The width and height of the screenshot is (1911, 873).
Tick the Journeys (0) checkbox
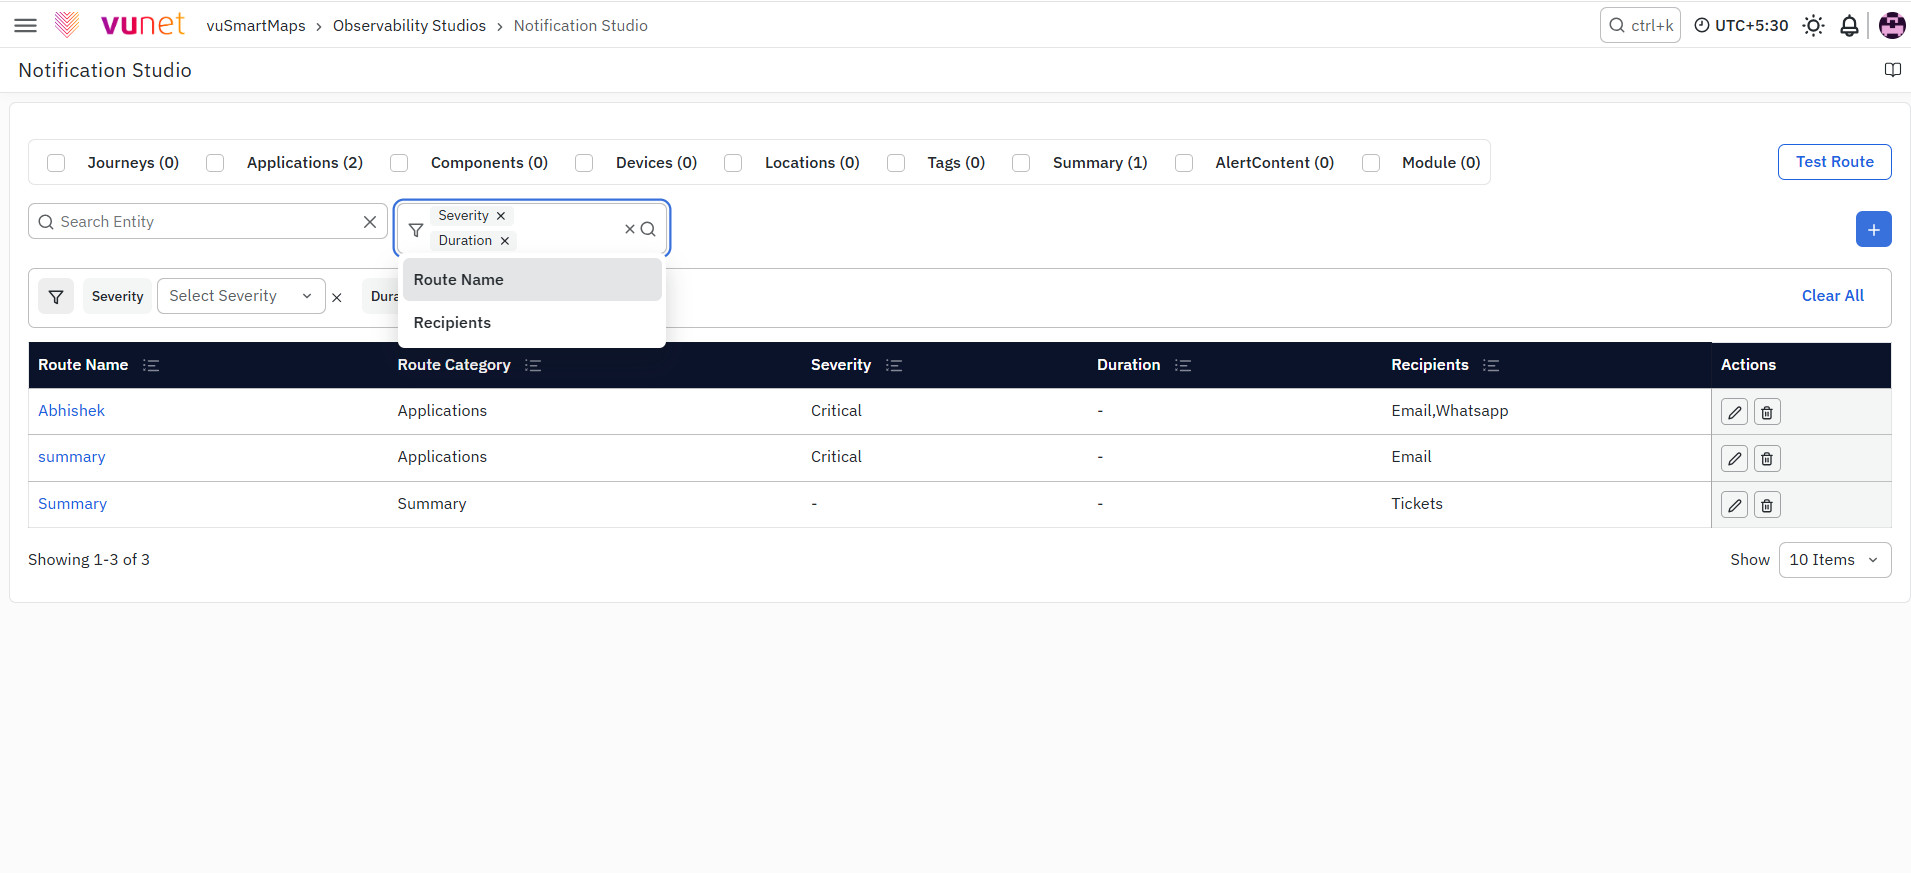coord(56,163)
